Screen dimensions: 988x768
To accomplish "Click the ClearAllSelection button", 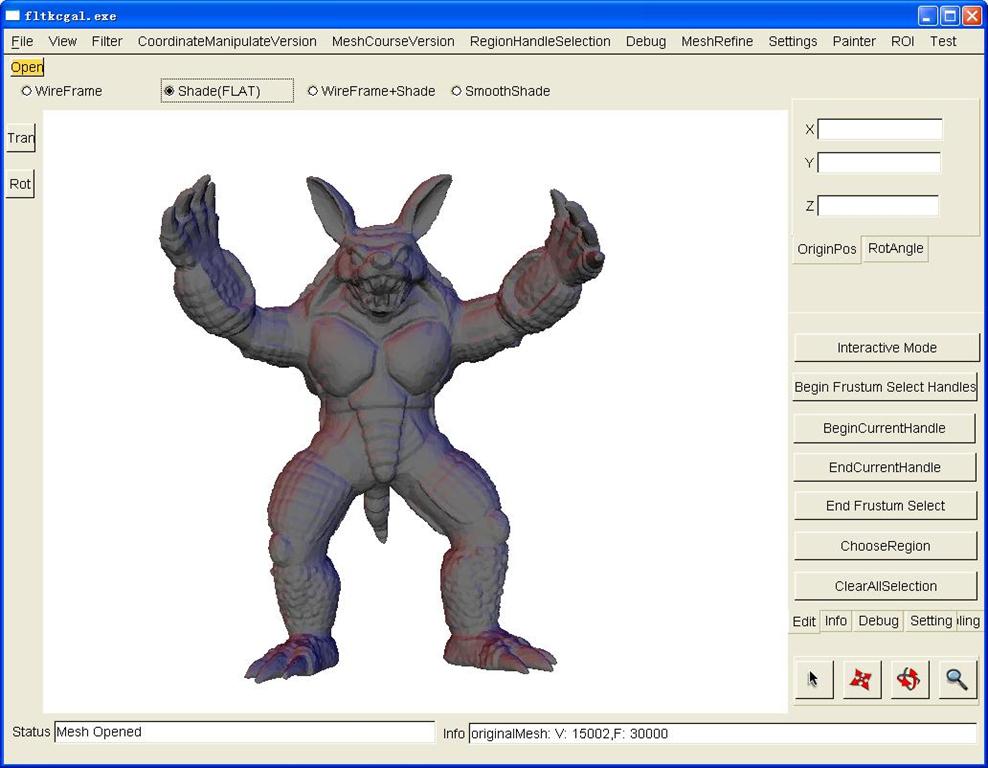I will click(885, 587).
